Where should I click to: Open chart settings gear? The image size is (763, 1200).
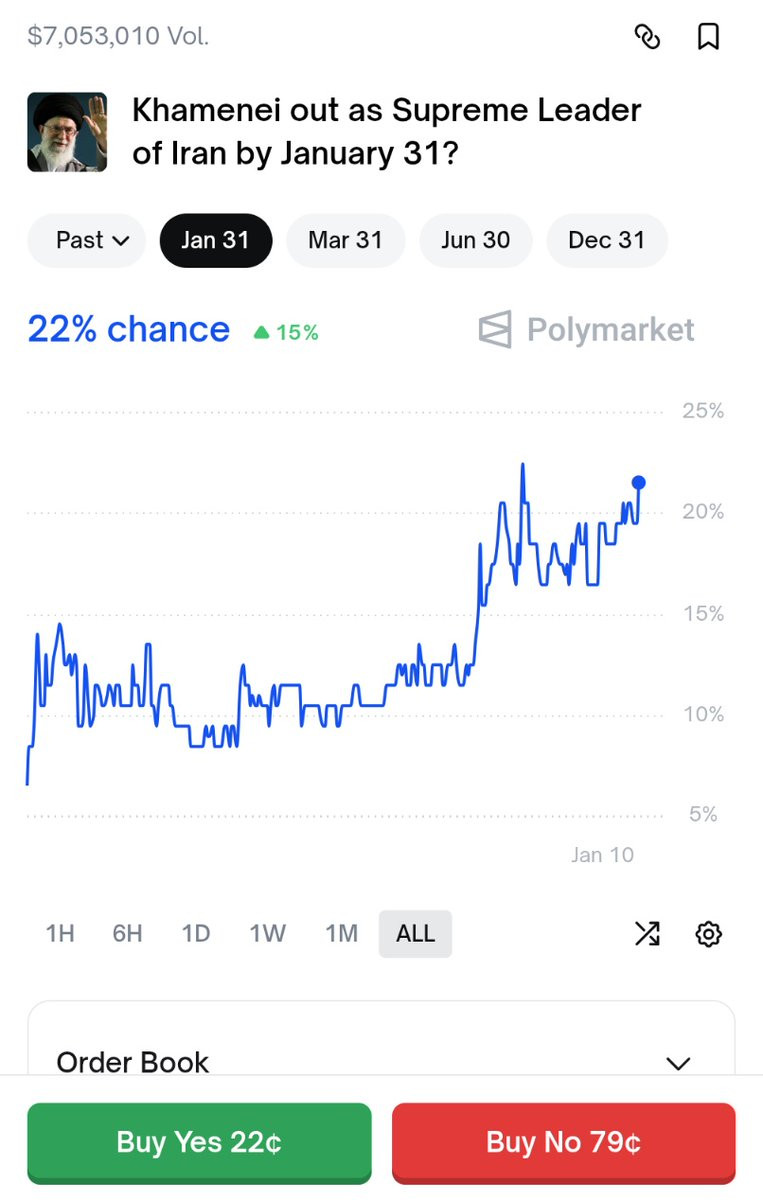coord(708,934)
